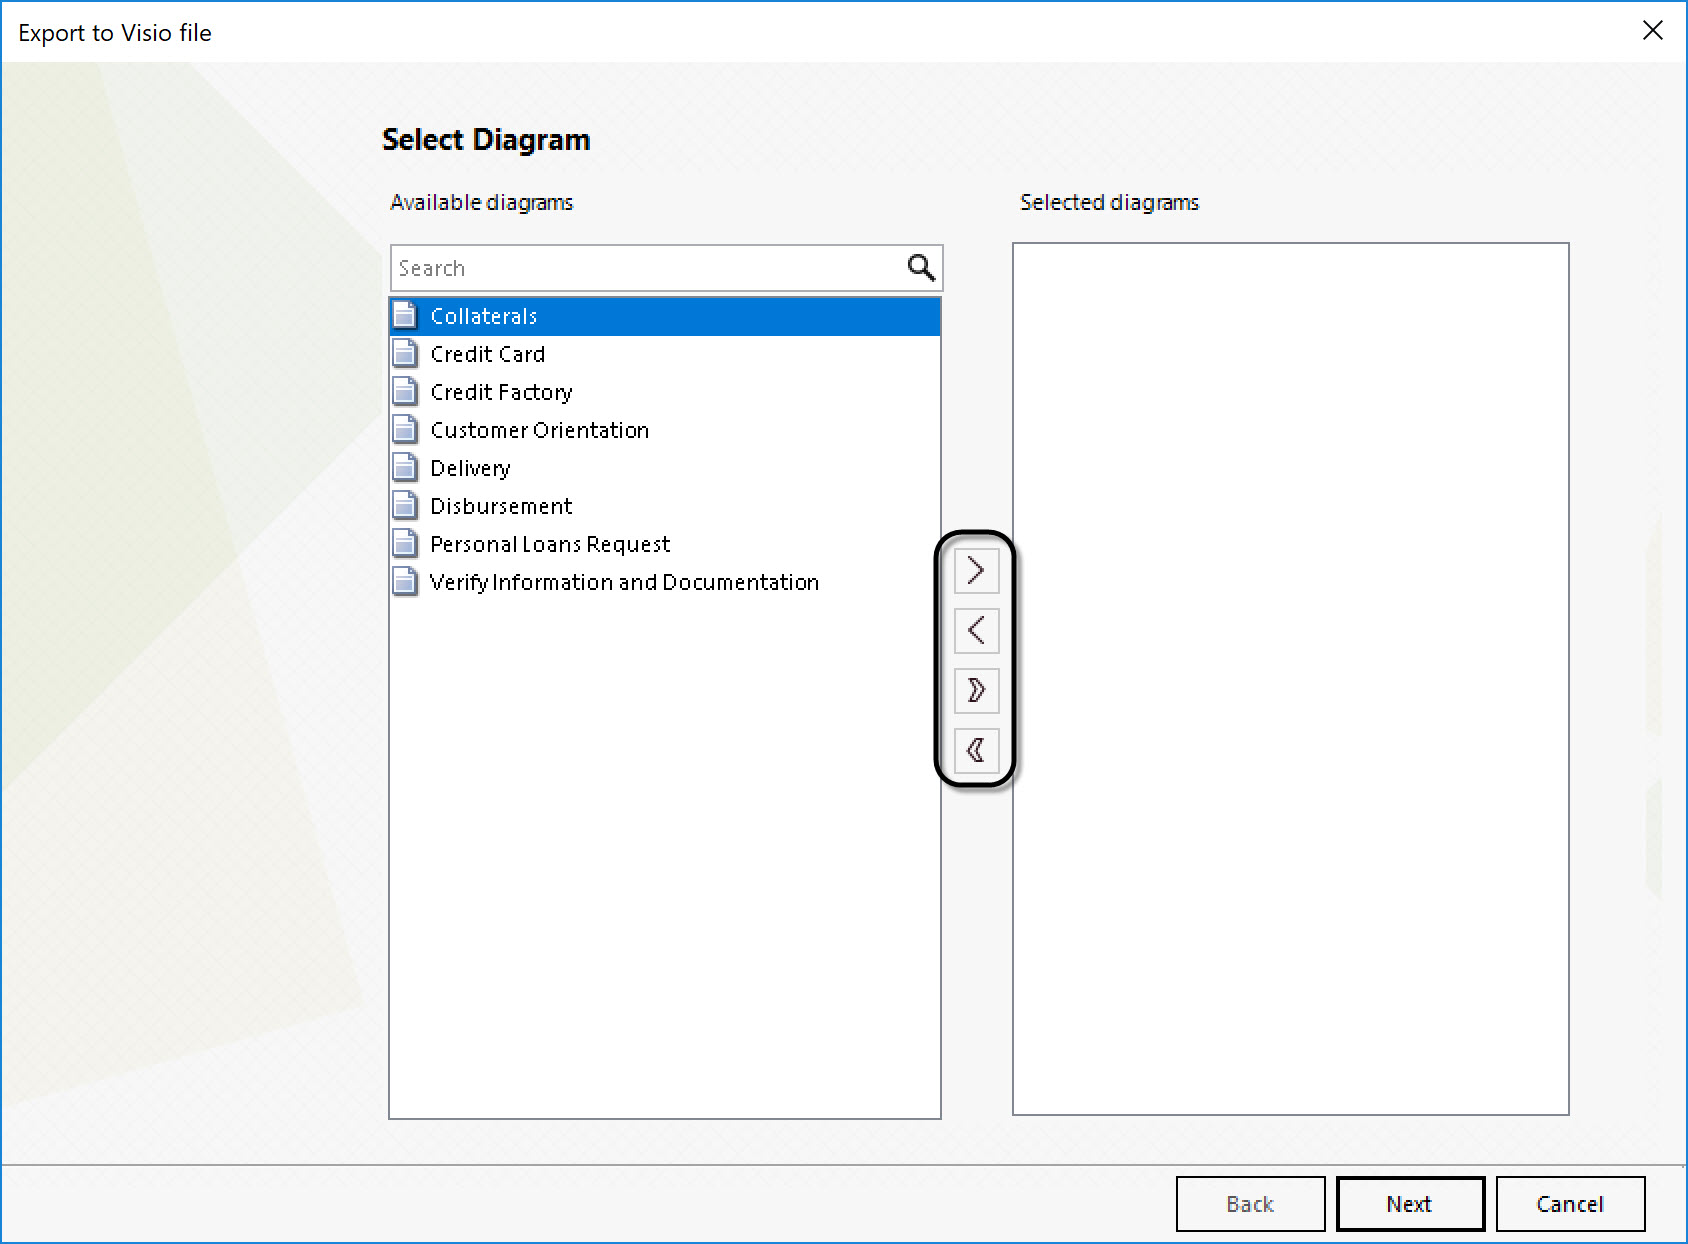Click the Disbursement diagram file icon
Screen dimensions: 1688x1244
pos(405,505)
